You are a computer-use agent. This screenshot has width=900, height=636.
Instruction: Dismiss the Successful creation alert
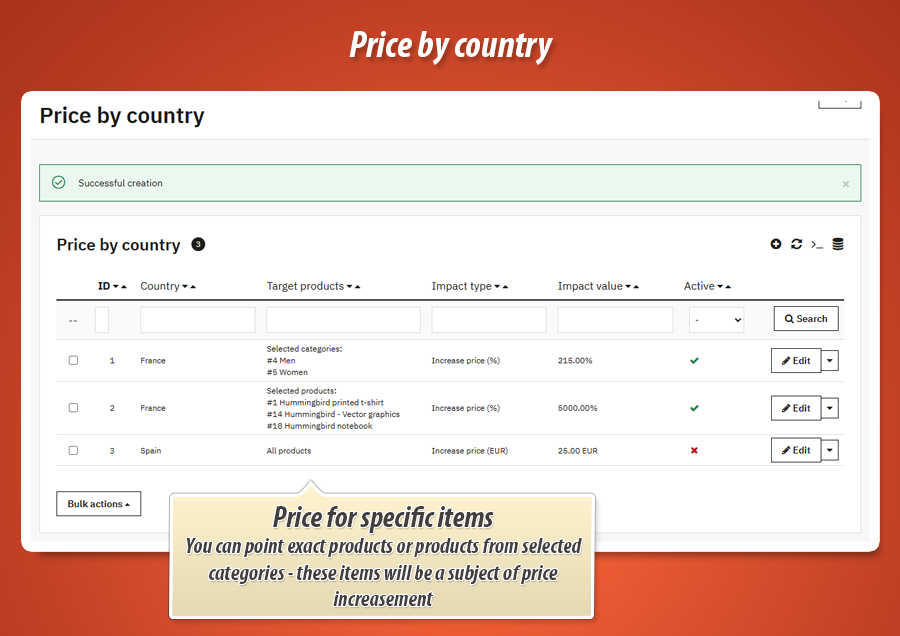coord(846,184)
